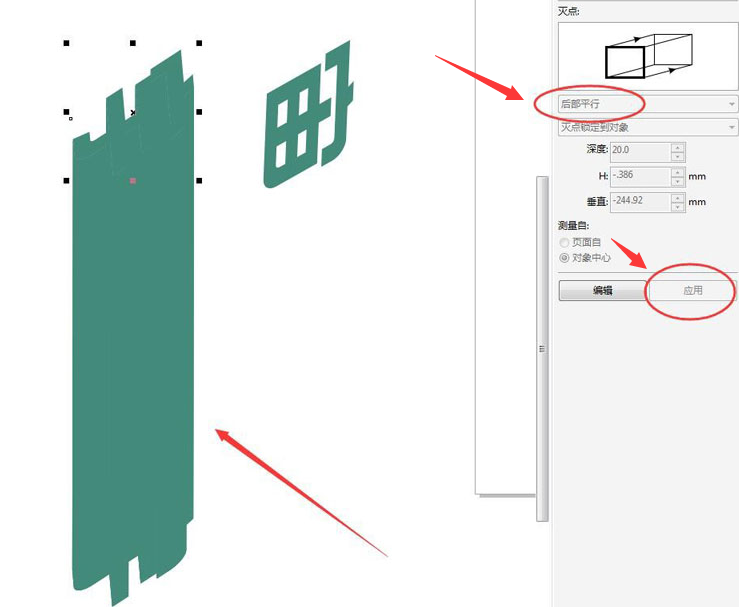Image resolution: width=739 pixels, height=607 pixels.
Task: Decrease the 深度 value with the down arrow
Action: tap(678, 156)
